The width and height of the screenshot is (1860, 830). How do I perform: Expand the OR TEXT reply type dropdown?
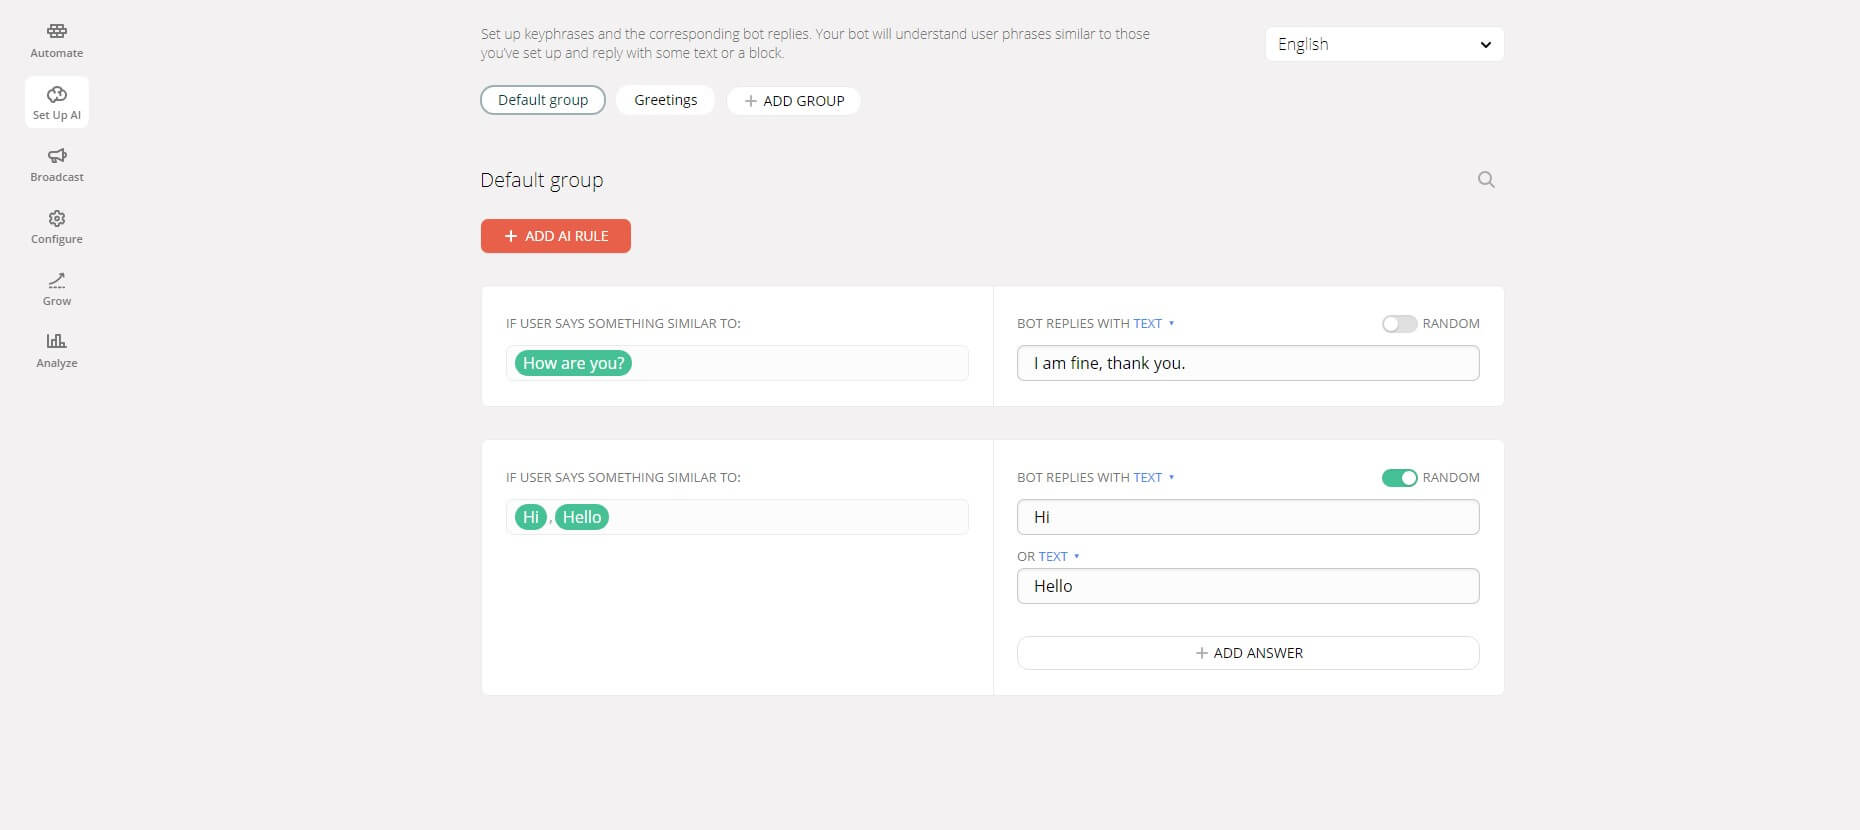1058,557
